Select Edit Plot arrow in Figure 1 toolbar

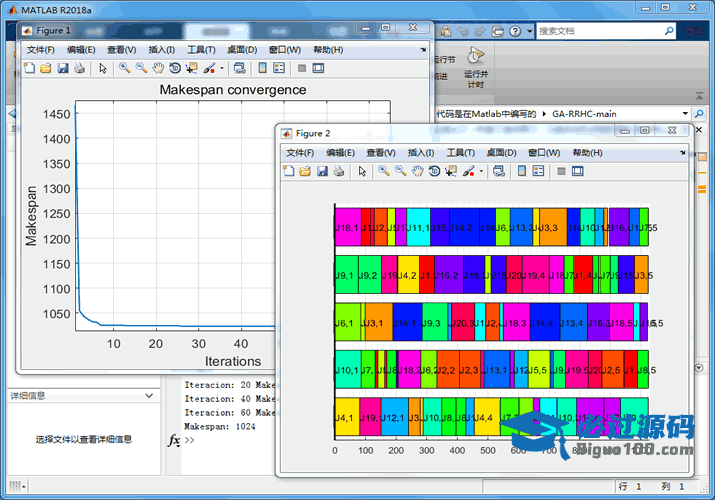103,68
